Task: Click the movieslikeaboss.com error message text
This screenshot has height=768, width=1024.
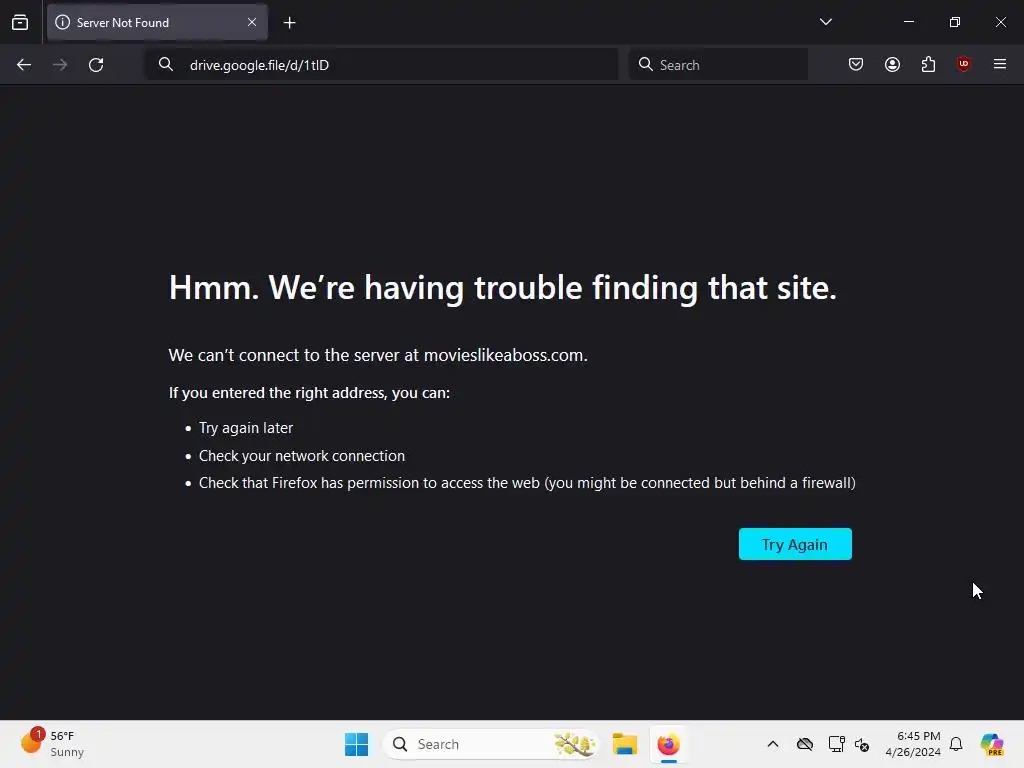Action: click(x=378, y=355)
